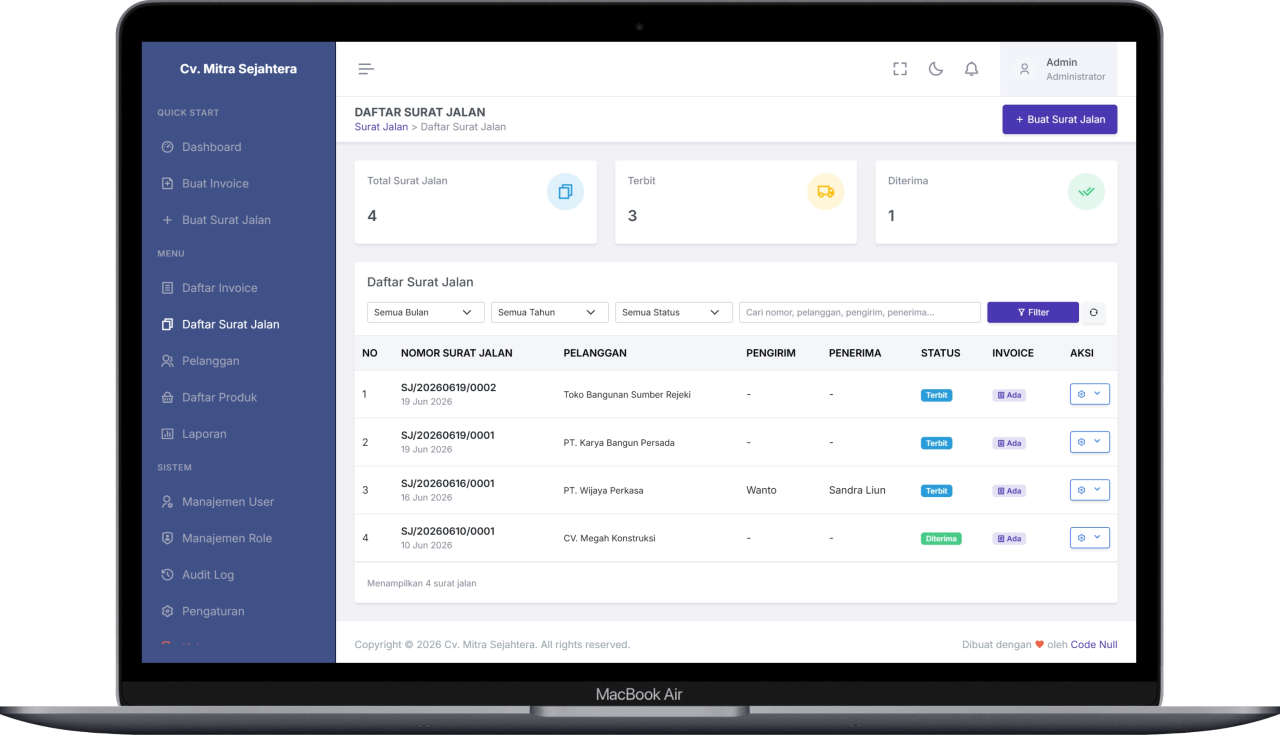1280x735 pixels.
Task: Click the Pelanggan people icon
Action: 167,361
